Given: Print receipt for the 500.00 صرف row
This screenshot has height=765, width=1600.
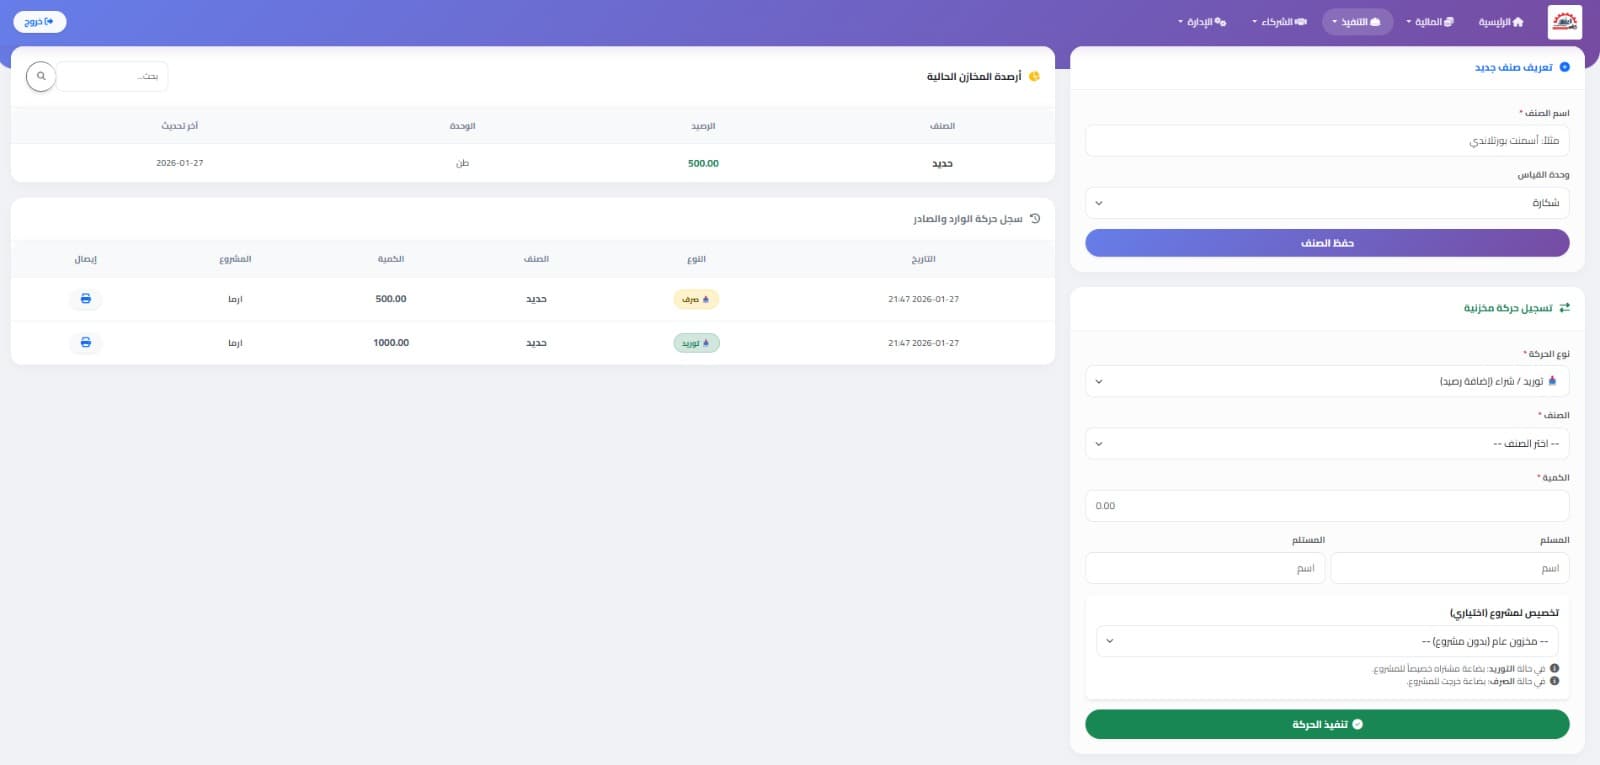Looking at the screenshot, I should [86, 299].
